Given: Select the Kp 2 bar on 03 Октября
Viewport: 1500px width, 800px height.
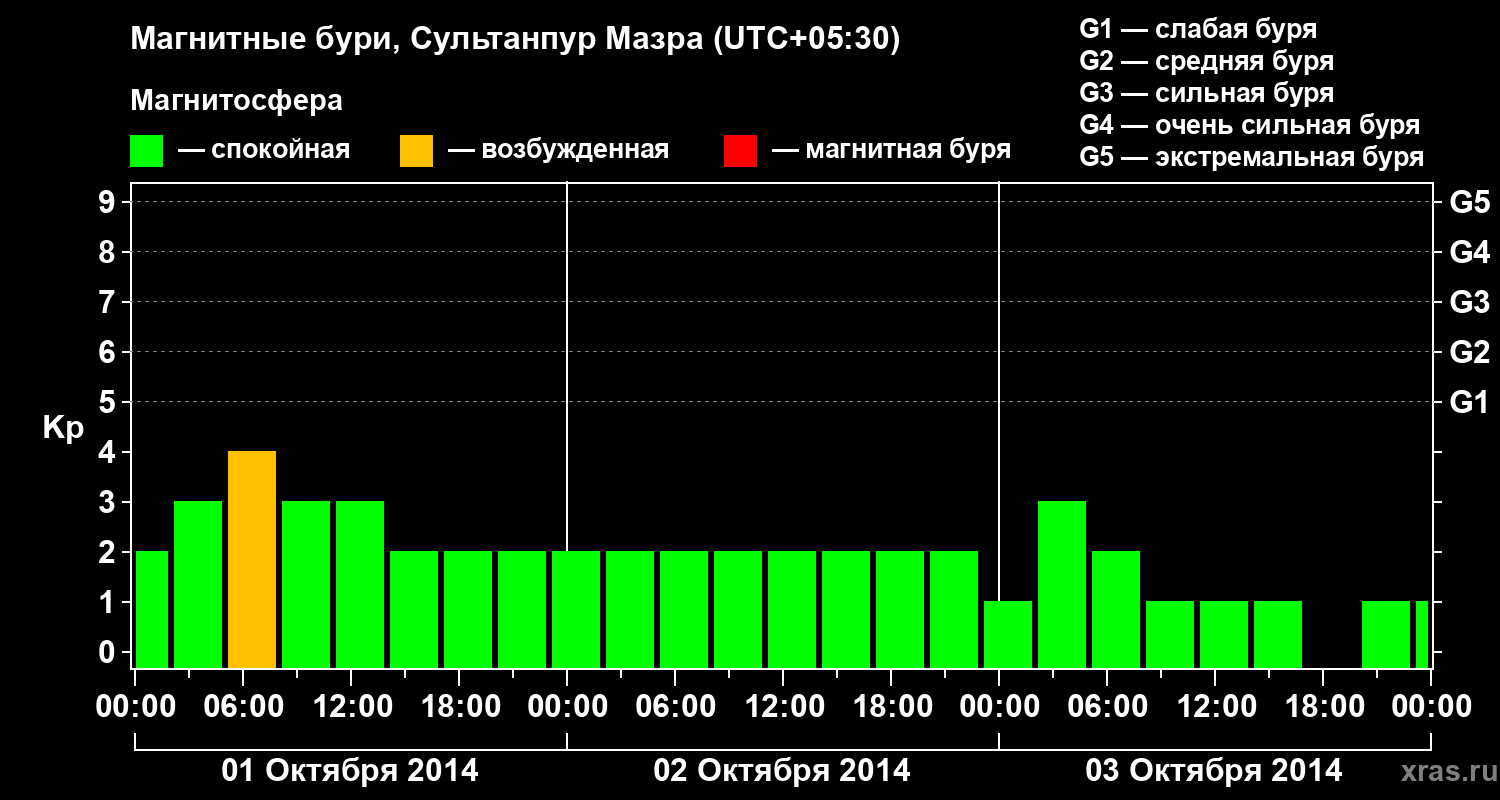Looking at the screenshot, I should [1116, 610].
